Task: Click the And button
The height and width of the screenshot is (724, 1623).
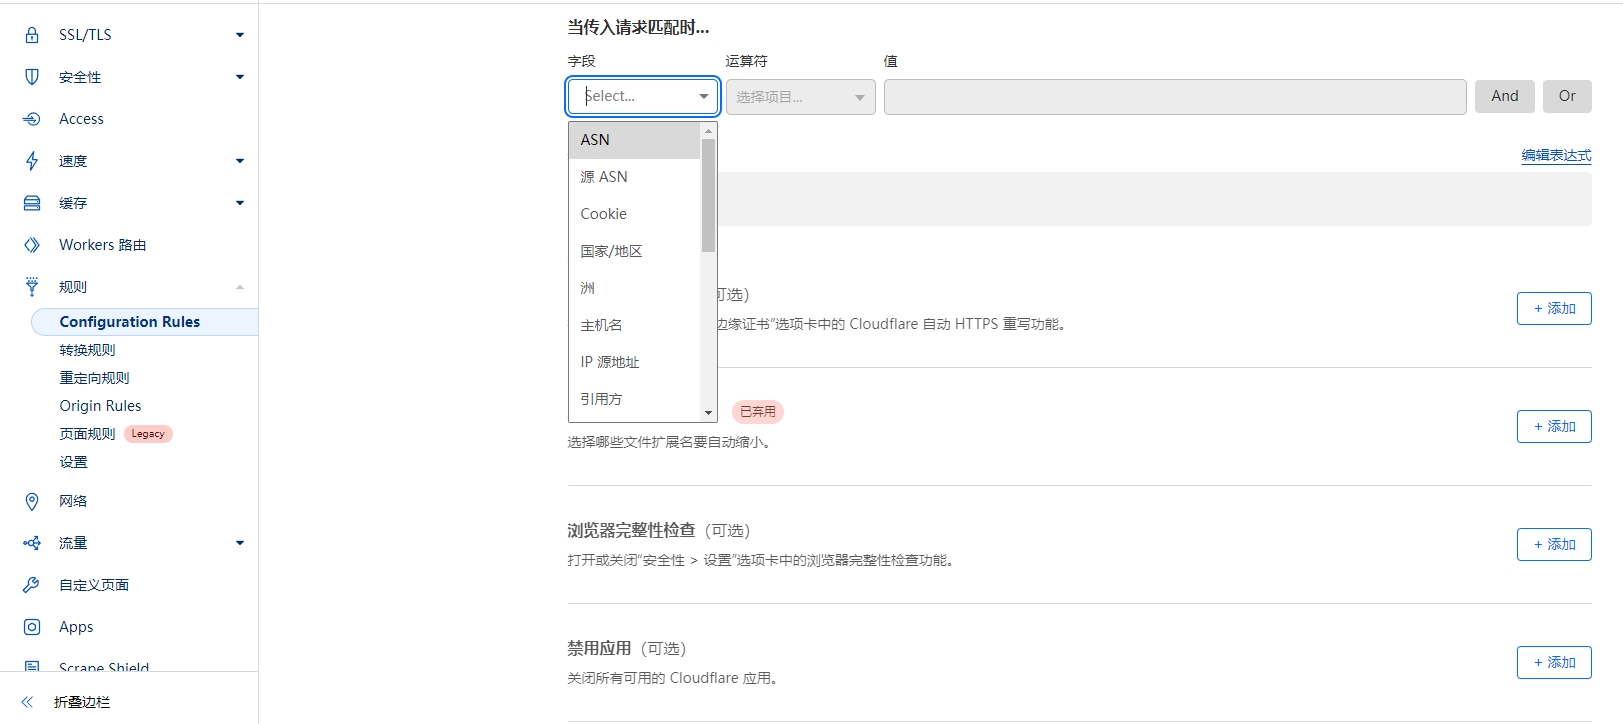Action: click(1505, 96)
